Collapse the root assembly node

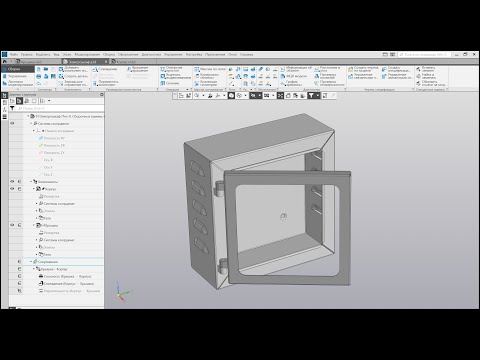tap(28, 116)
